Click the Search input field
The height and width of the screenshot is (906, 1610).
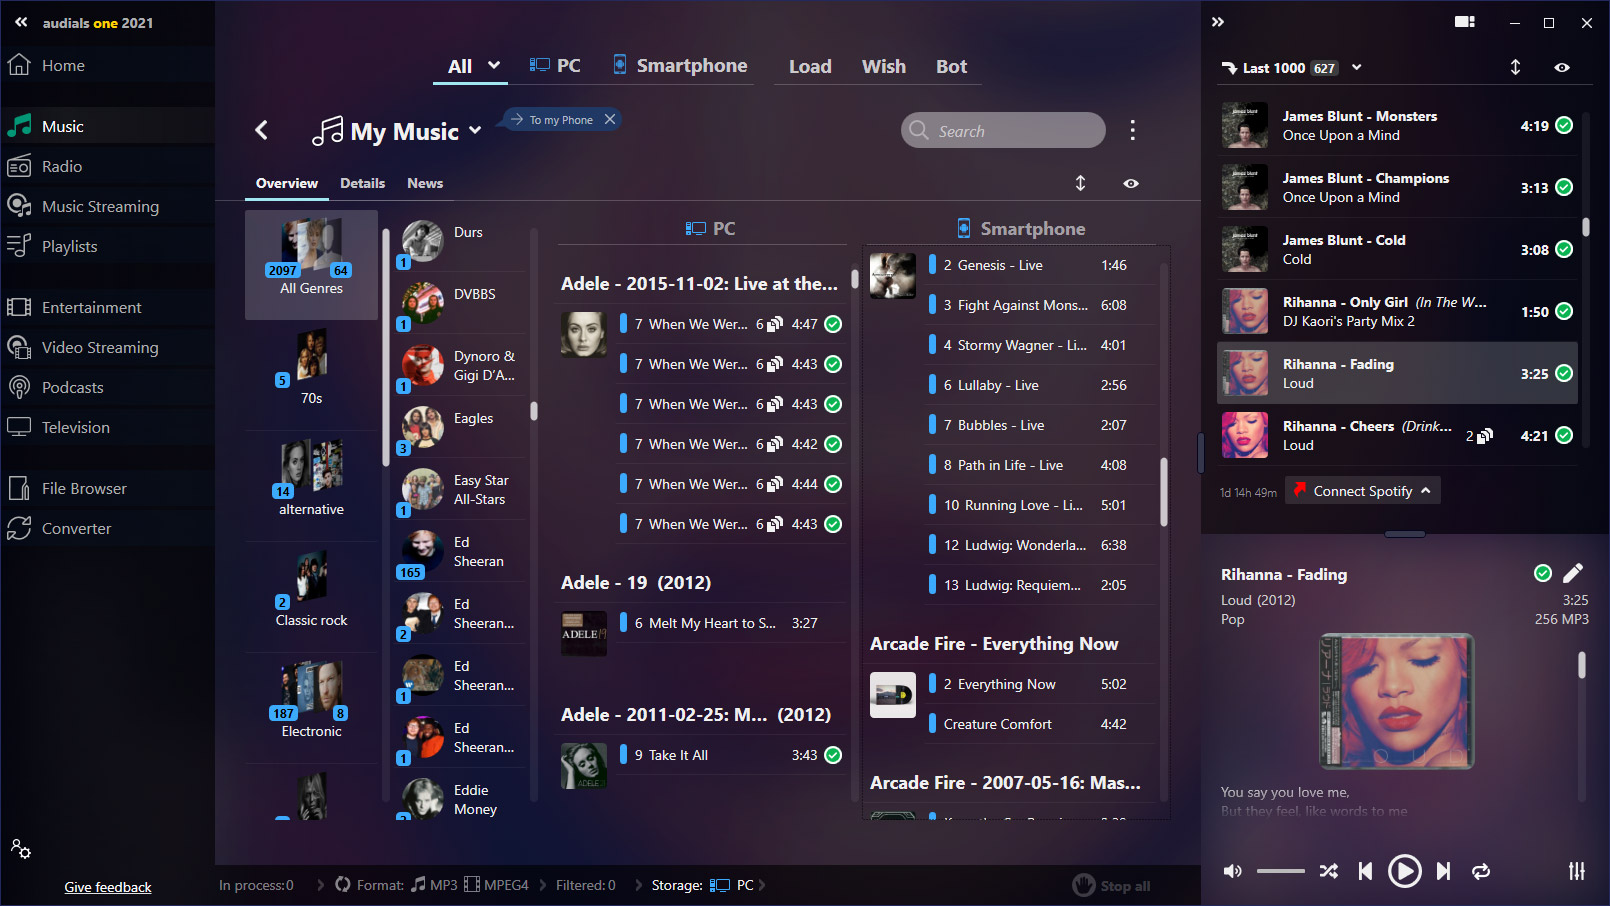[x=1003, y=131]
